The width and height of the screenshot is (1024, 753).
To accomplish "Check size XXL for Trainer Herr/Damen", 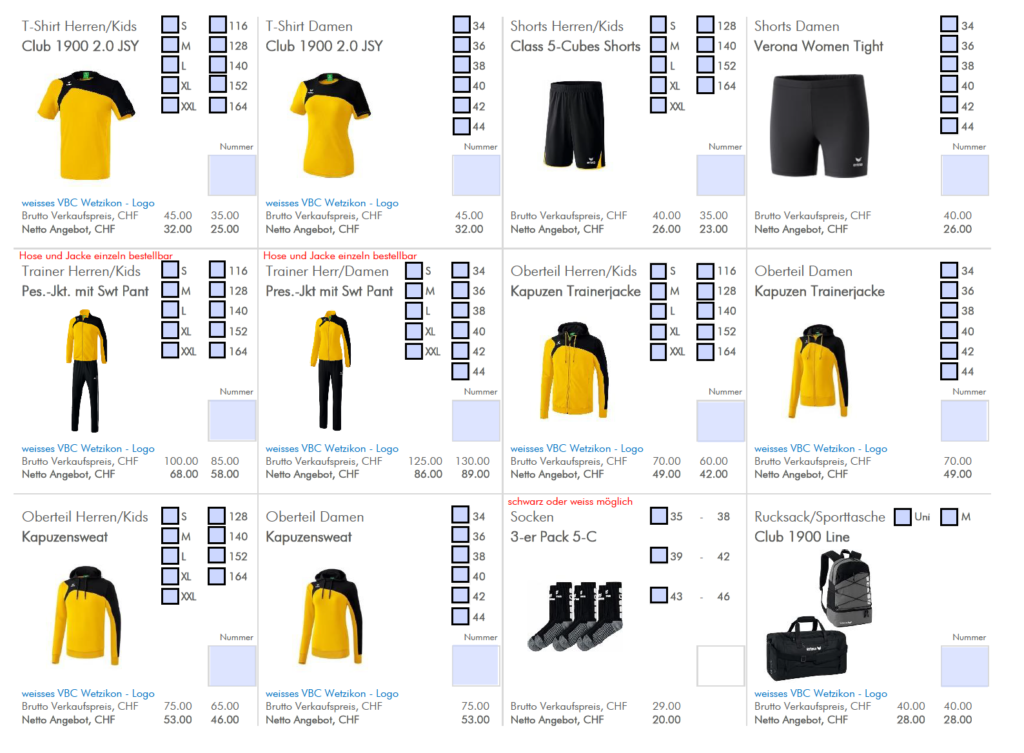I will 413,351.
